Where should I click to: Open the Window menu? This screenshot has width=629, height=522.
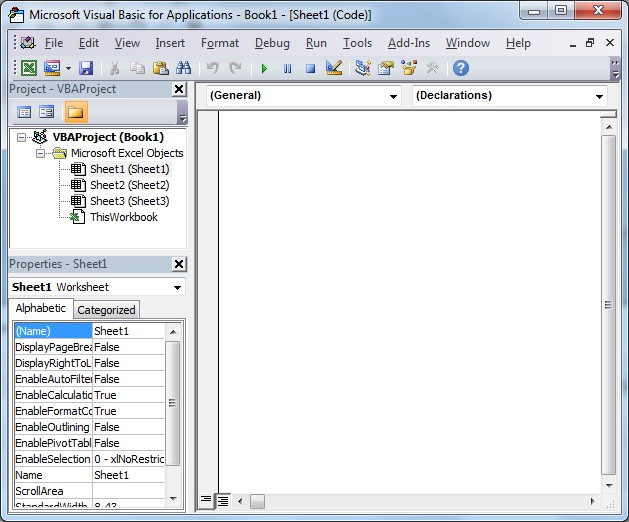(468, 43)
